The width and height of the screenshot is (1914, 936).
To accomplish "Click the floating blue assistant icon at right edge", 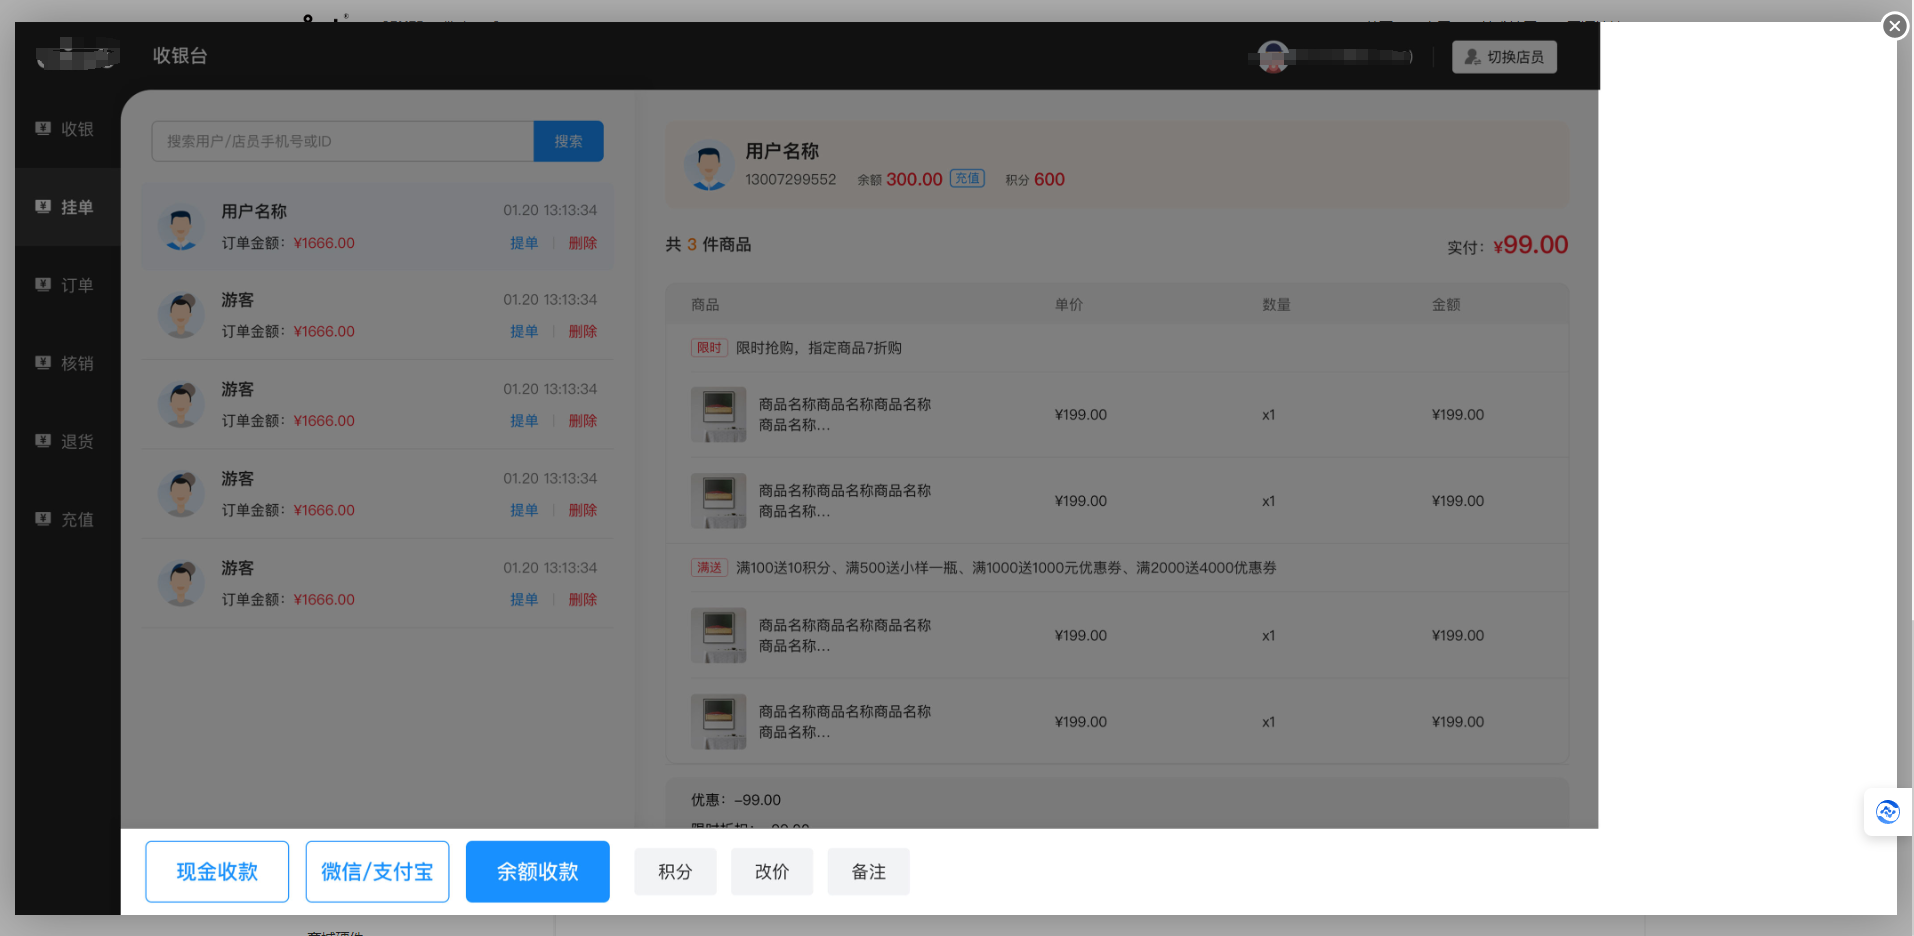I will click(x=1887, y=812).
